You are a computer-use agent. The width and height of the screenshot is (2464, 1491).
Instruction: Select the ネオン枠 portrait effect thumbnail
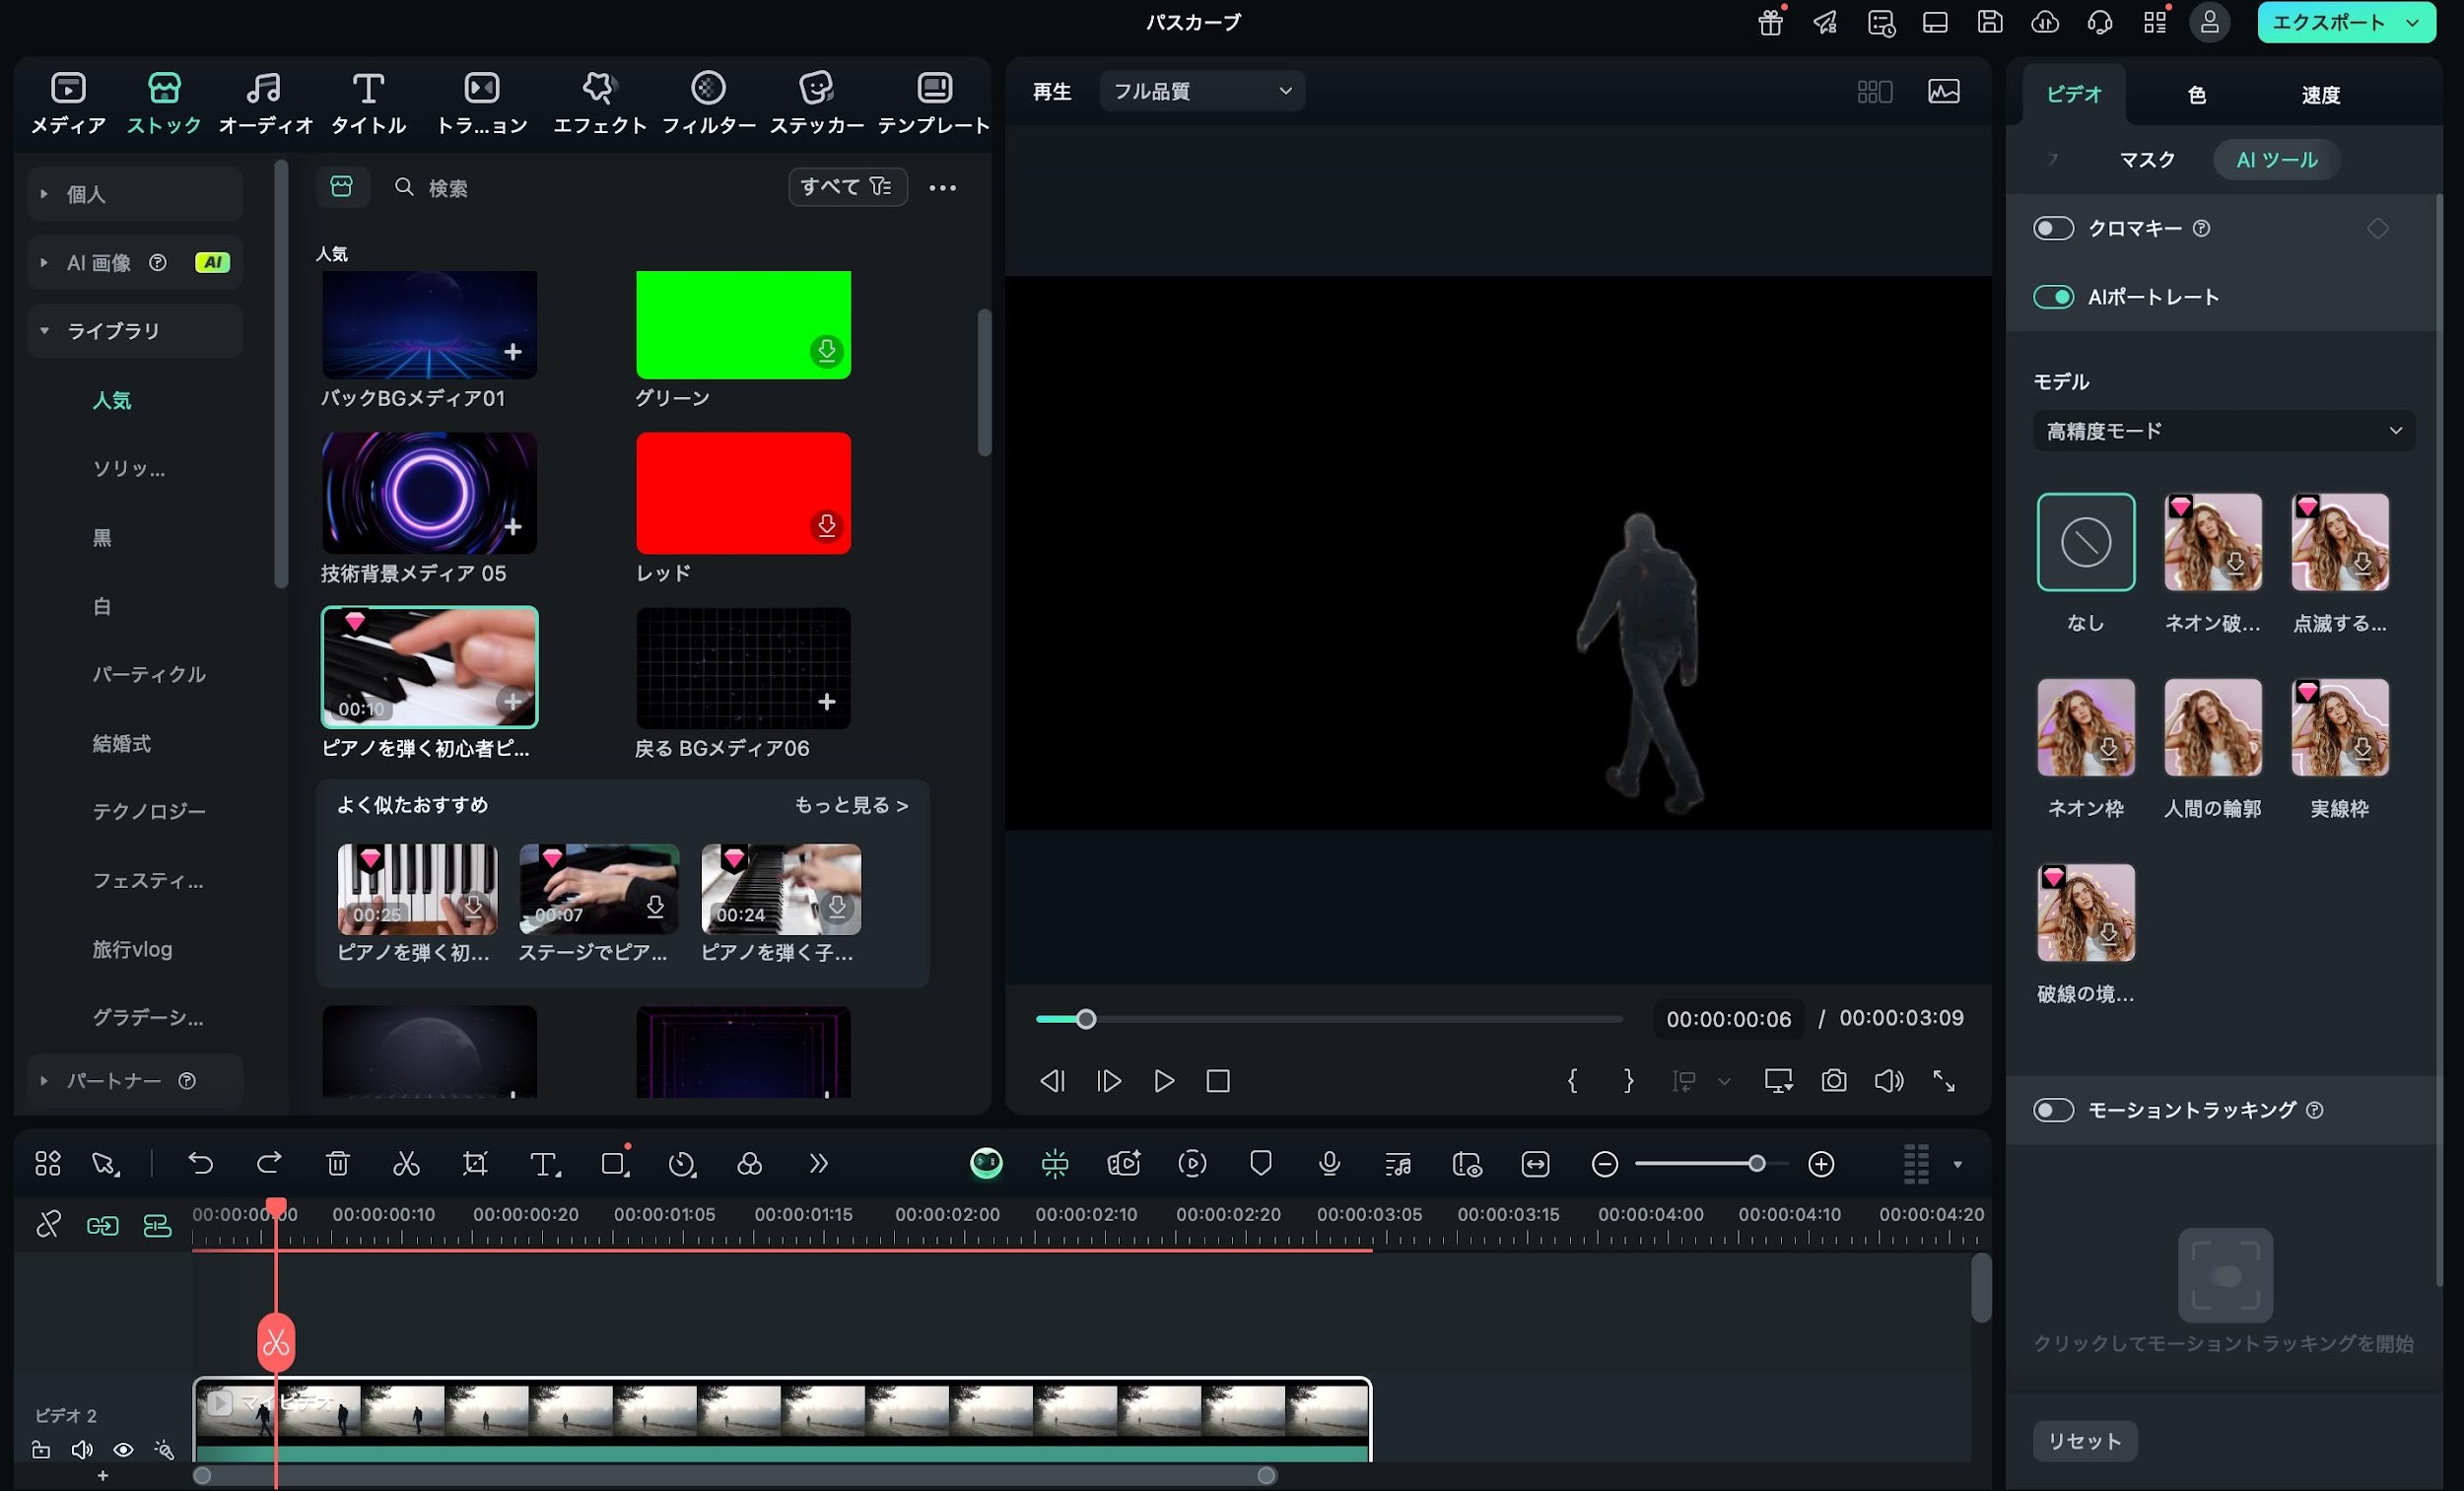(2086, 727)
